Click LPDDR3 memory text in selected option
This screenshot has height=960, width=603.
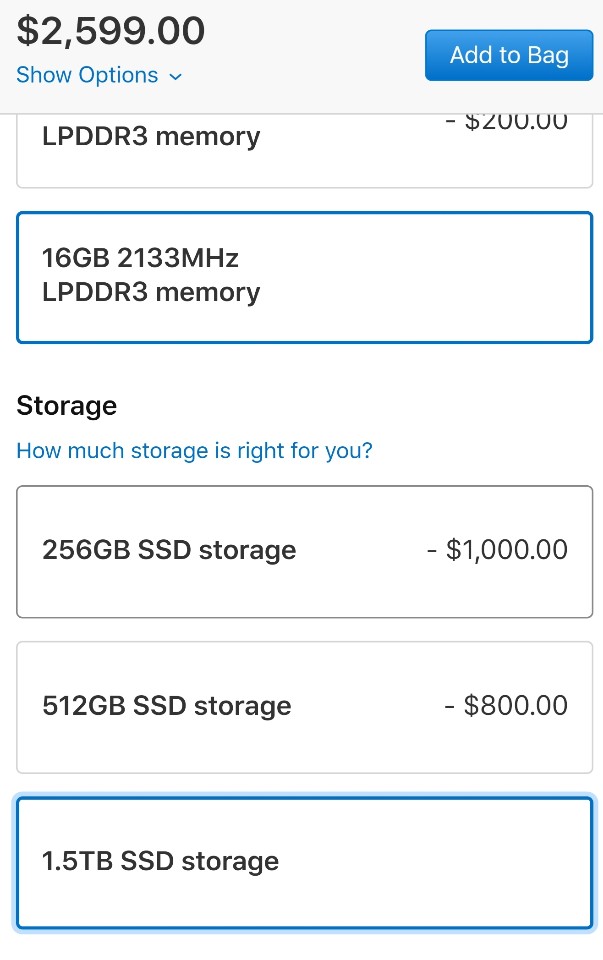(150, 292)
